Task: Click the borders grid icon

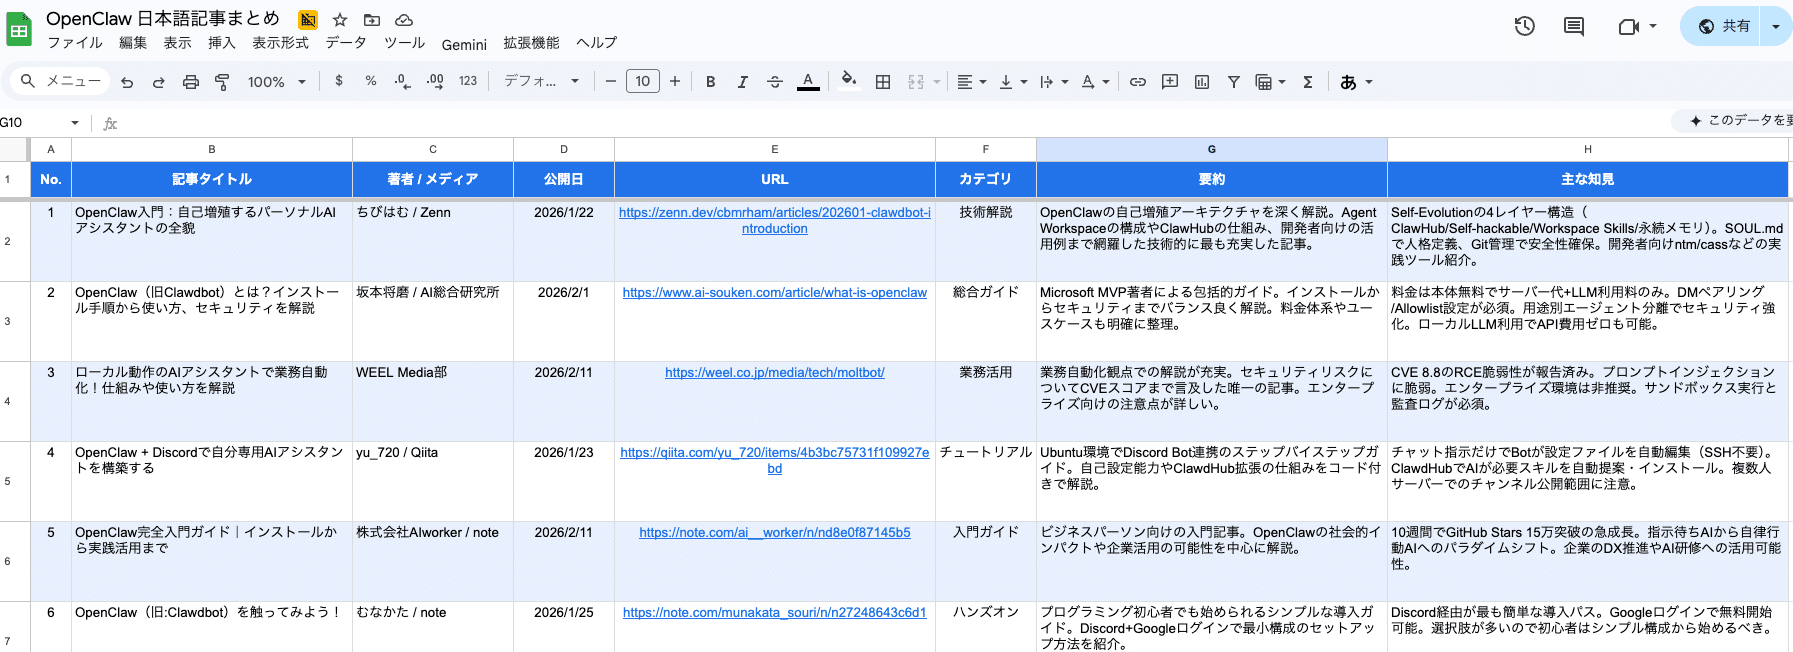Action: 882,82
